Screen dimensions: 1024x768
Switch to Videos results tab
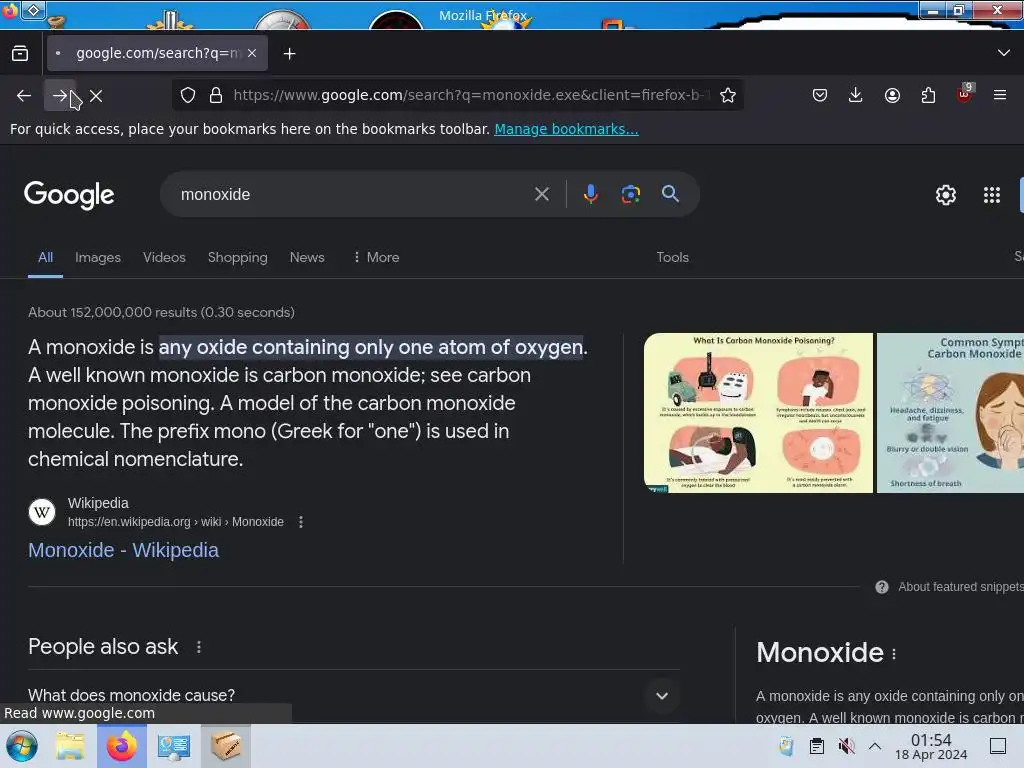164,257
